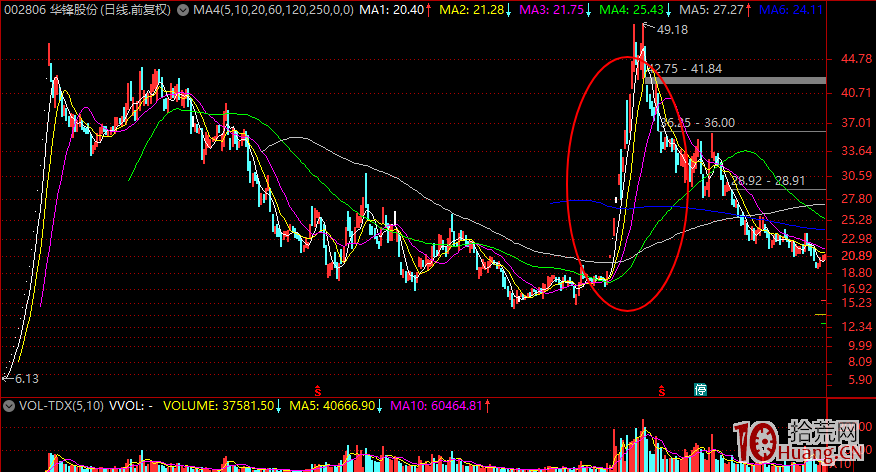This screenshot has height=472, width=876.
Task: Click the MA1: 20.40 value
Action: [x=391, y=9]
